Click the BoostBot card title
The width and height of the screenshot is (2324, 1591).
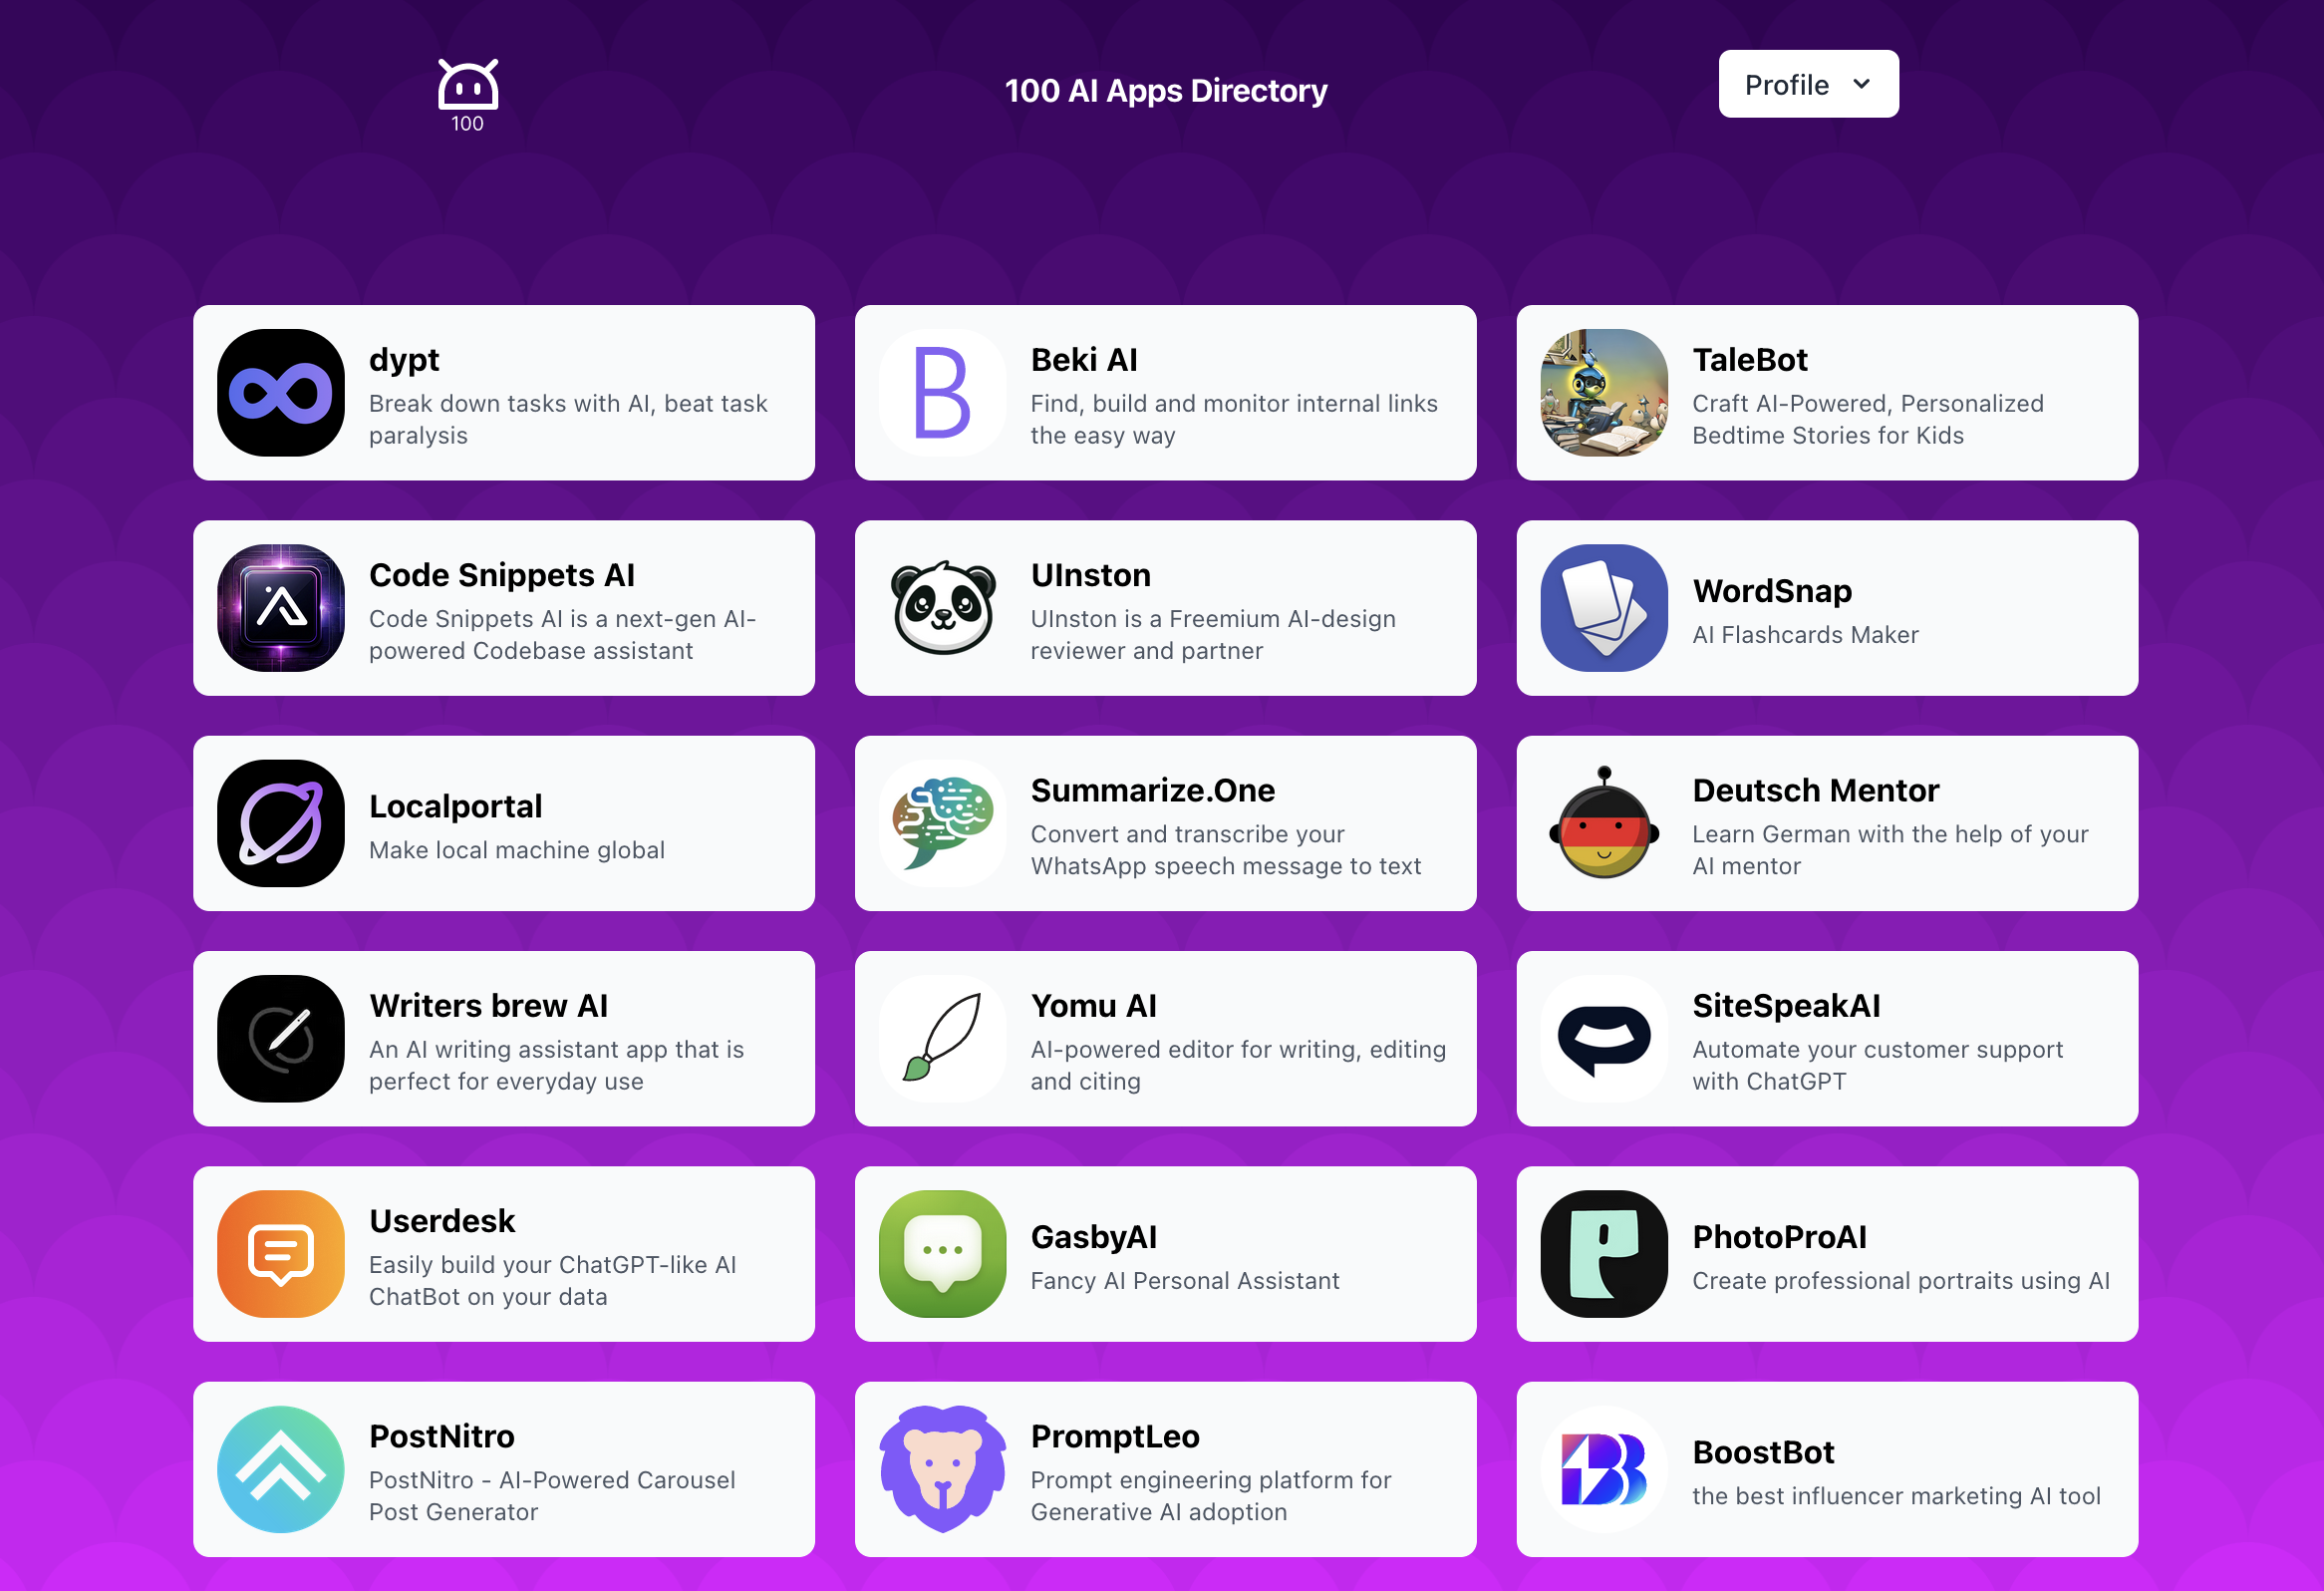[1763, 1452]
